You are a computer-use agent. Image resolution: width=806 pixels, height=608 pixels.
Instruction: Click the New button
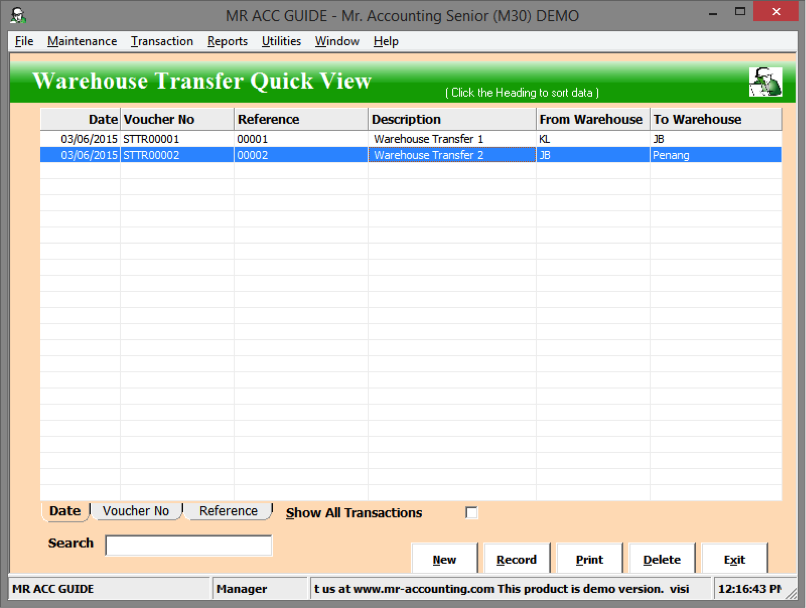[x=444, y=560]
